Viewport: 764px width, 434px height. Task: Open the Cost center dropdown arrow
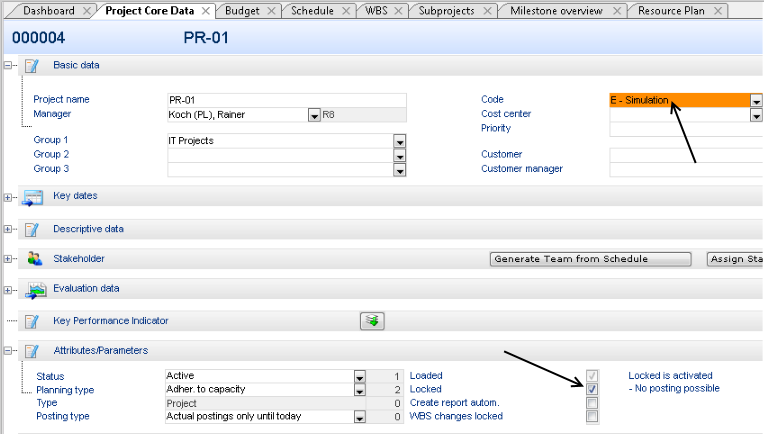tap(756, 115)
